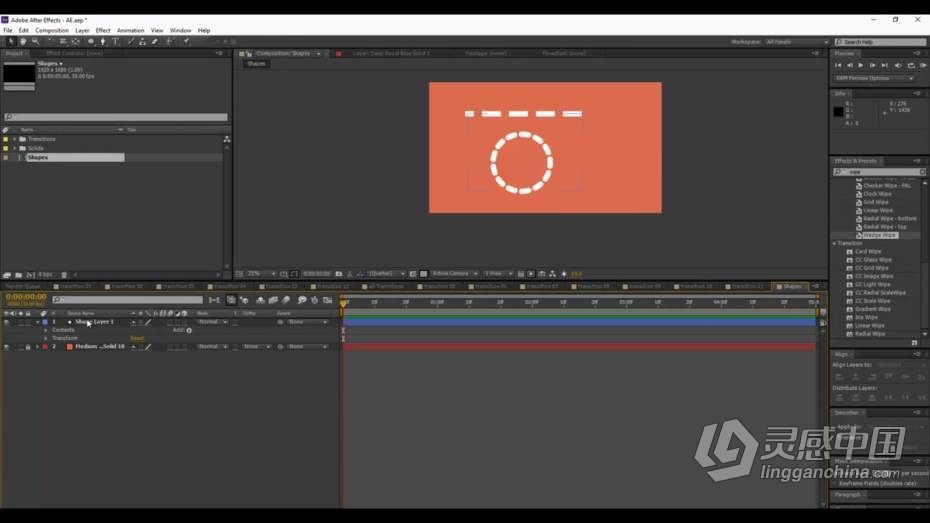The height and width of the screenshot is (523, 930).
Task: Select the Clone Stamp tool
Action: (142, 42)
